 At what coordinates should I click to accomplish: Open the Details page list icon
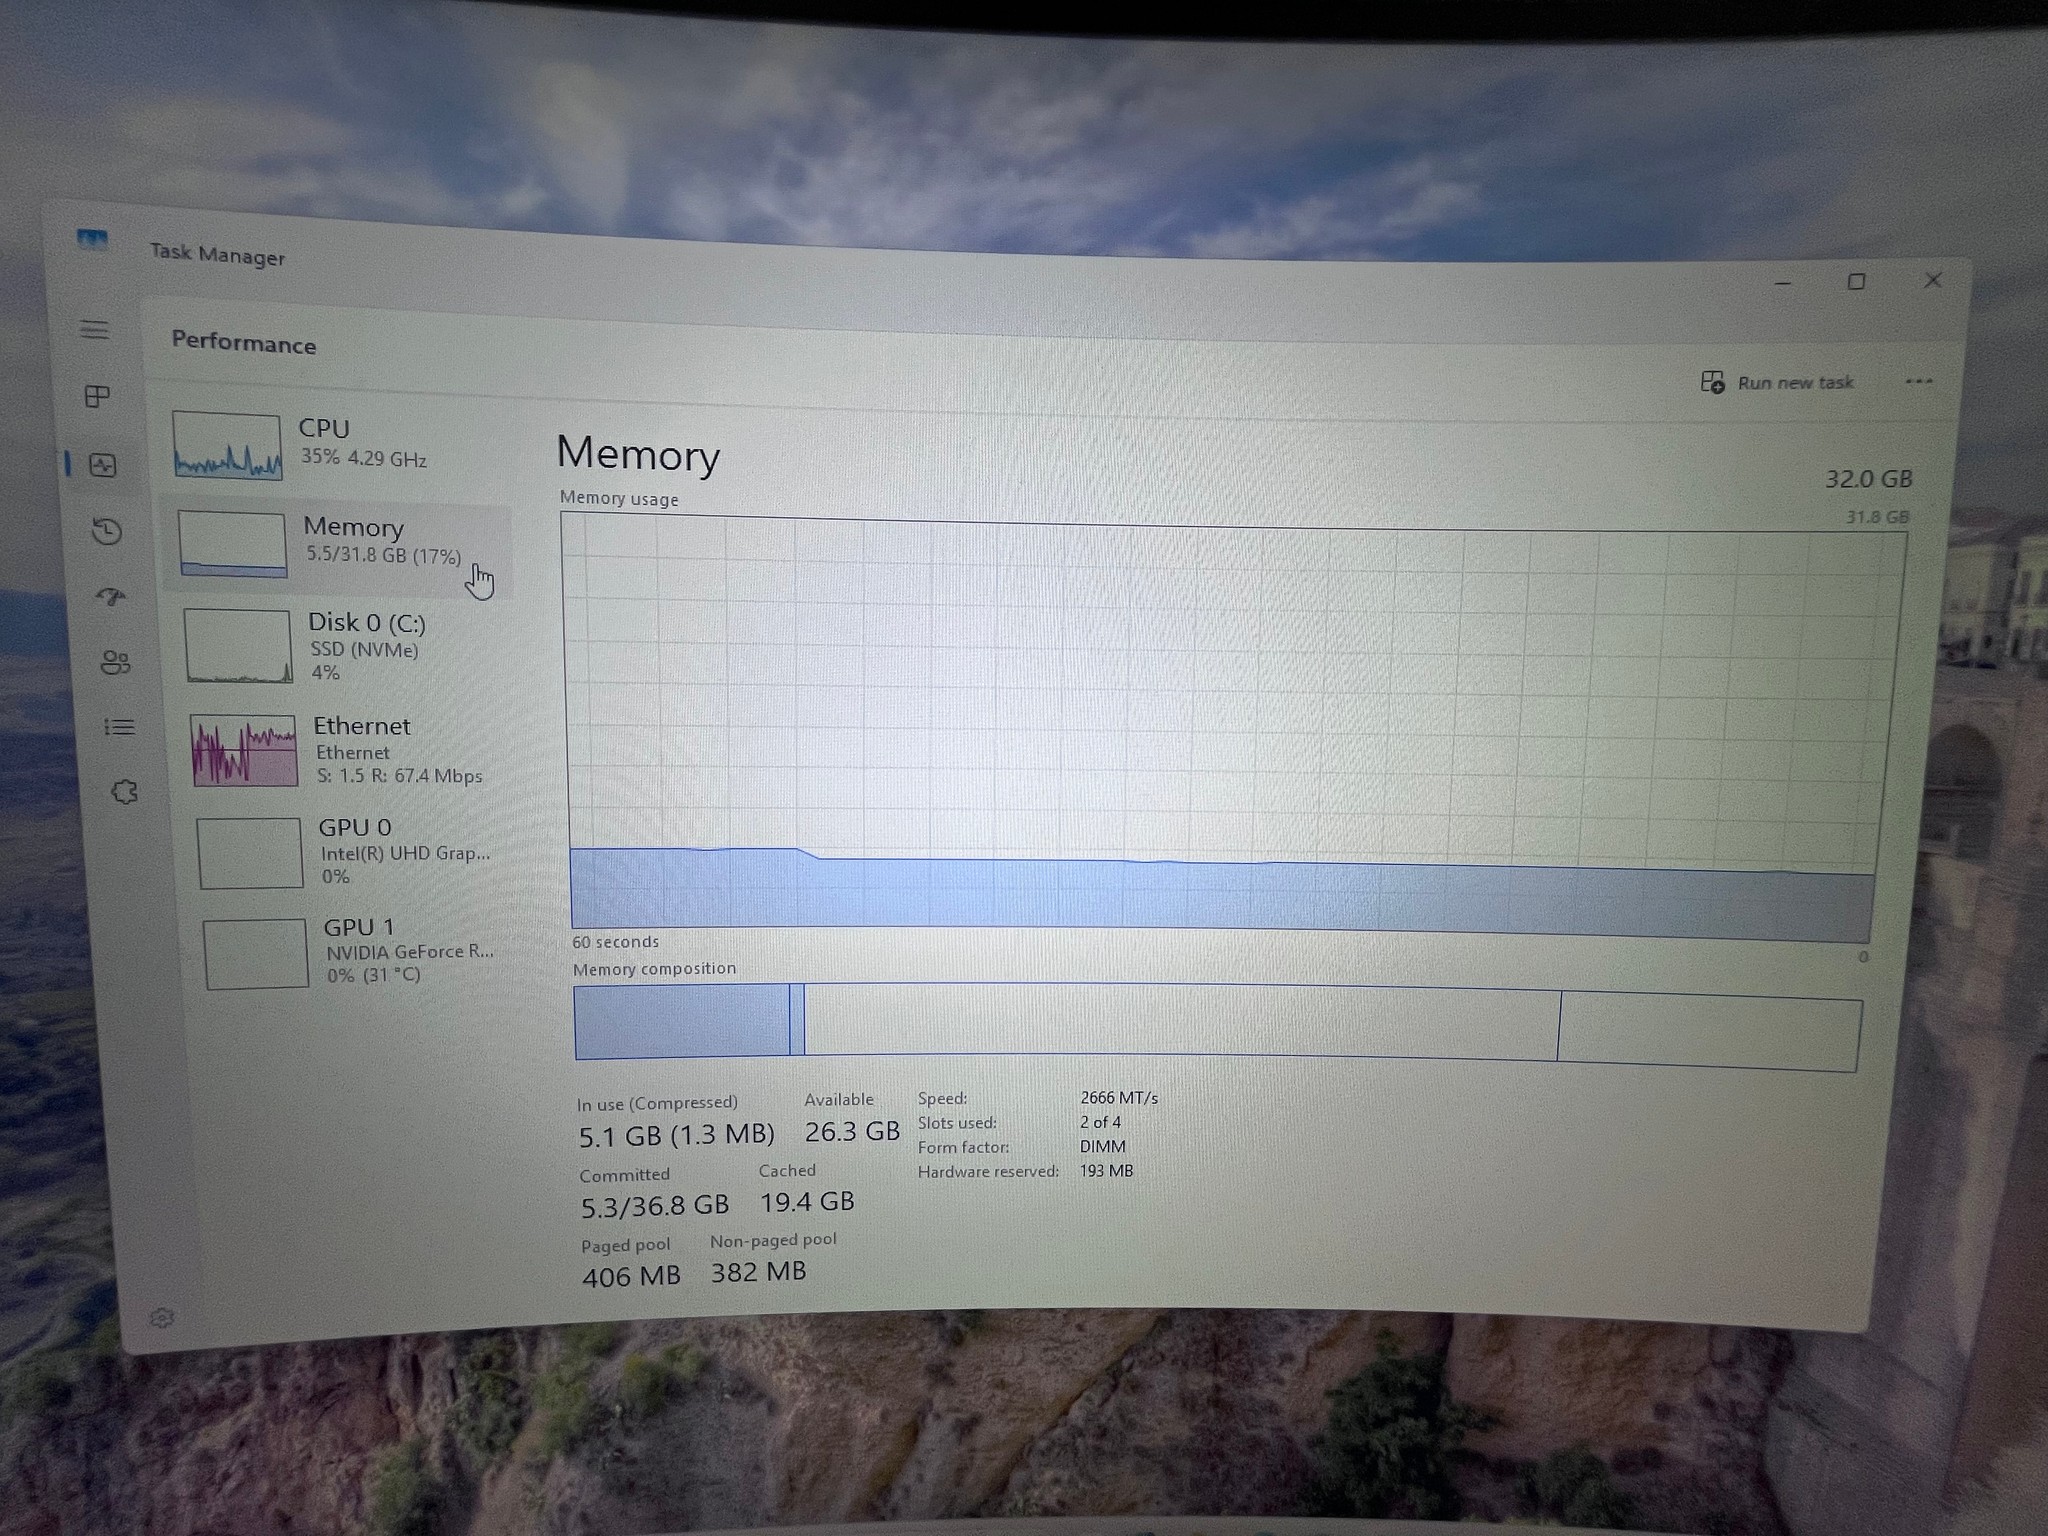119,727
